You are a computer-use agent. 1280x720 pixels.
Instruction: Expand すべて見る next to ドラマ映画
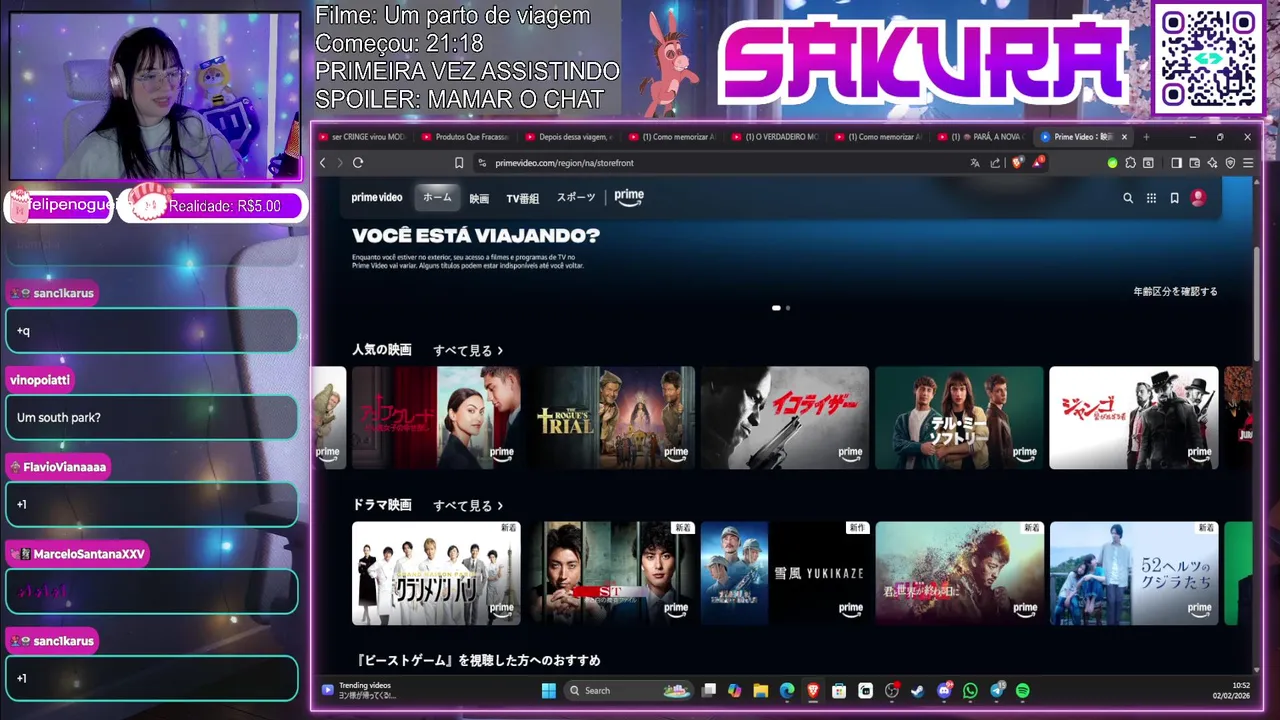coord(468,506)
